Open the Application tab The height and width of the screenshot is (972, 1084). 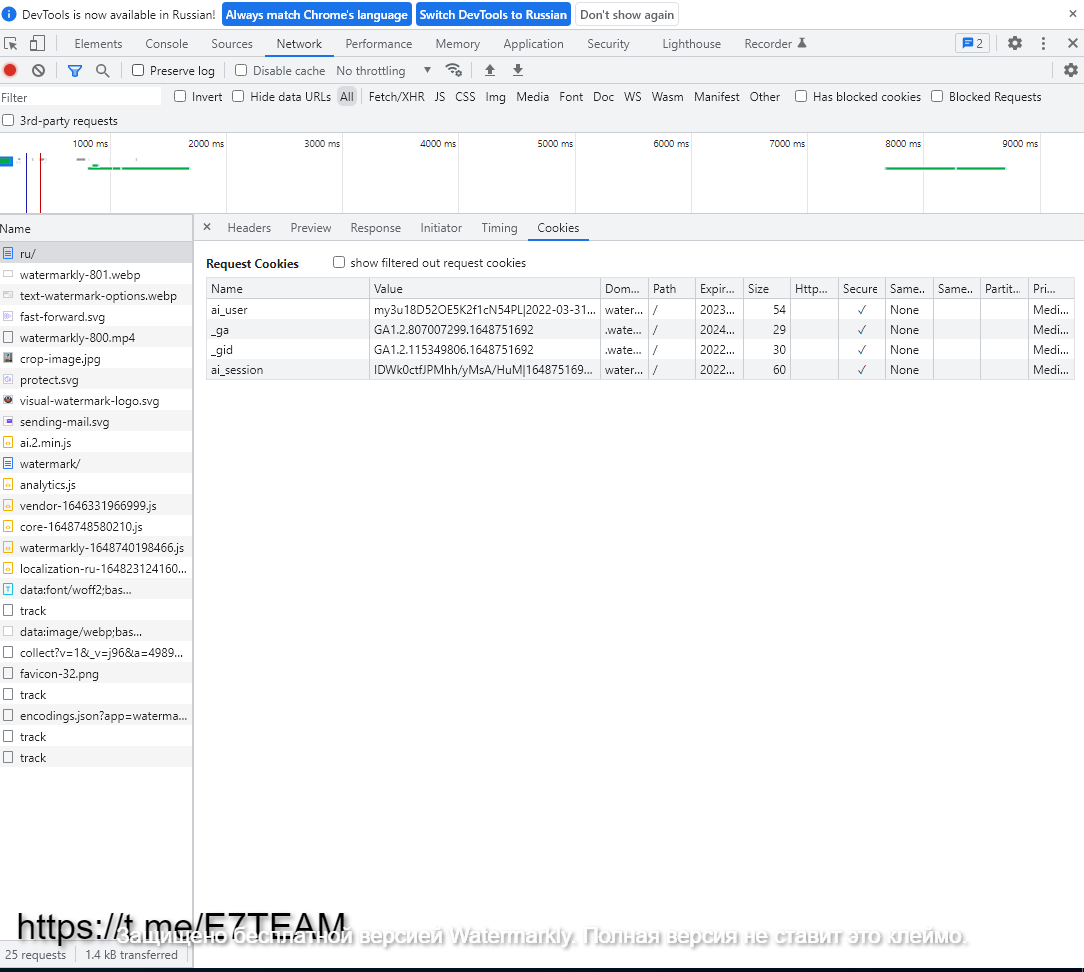point(534,44)
